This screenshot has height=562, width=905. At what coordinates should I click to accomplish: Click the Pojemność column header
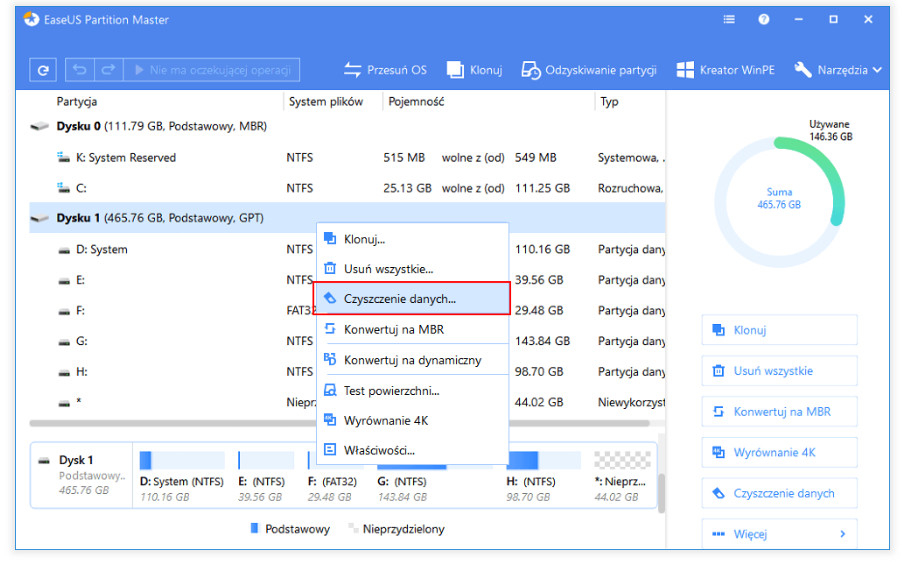coord(416,102)
